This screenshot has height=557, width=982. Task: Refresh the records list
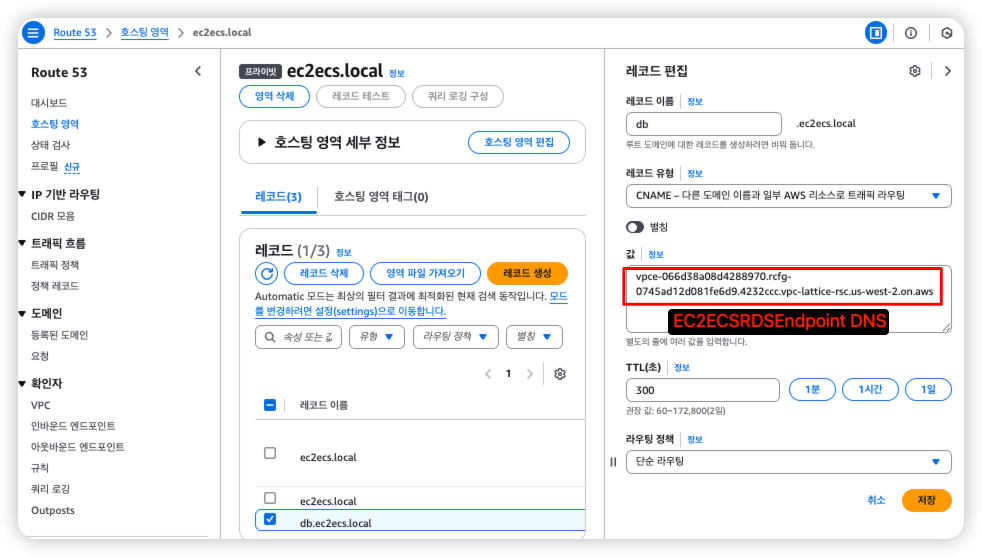click(x=267, y=273)
